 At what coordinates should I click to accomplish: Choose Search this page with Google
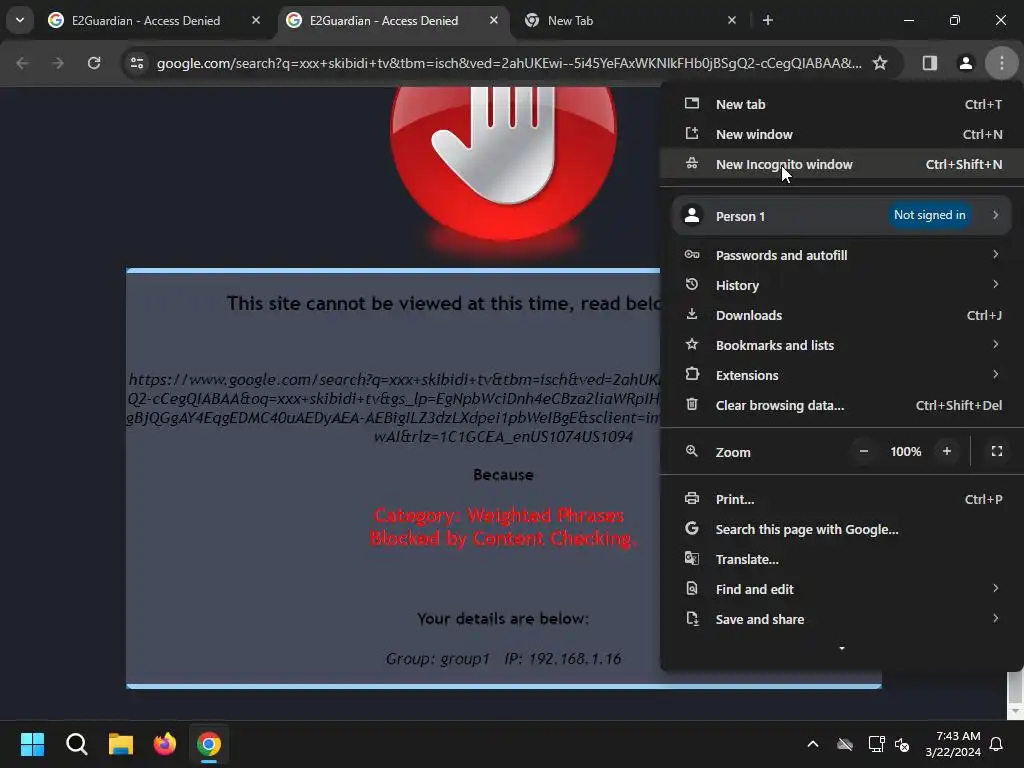pyautogui.click(x=842, y=529)
